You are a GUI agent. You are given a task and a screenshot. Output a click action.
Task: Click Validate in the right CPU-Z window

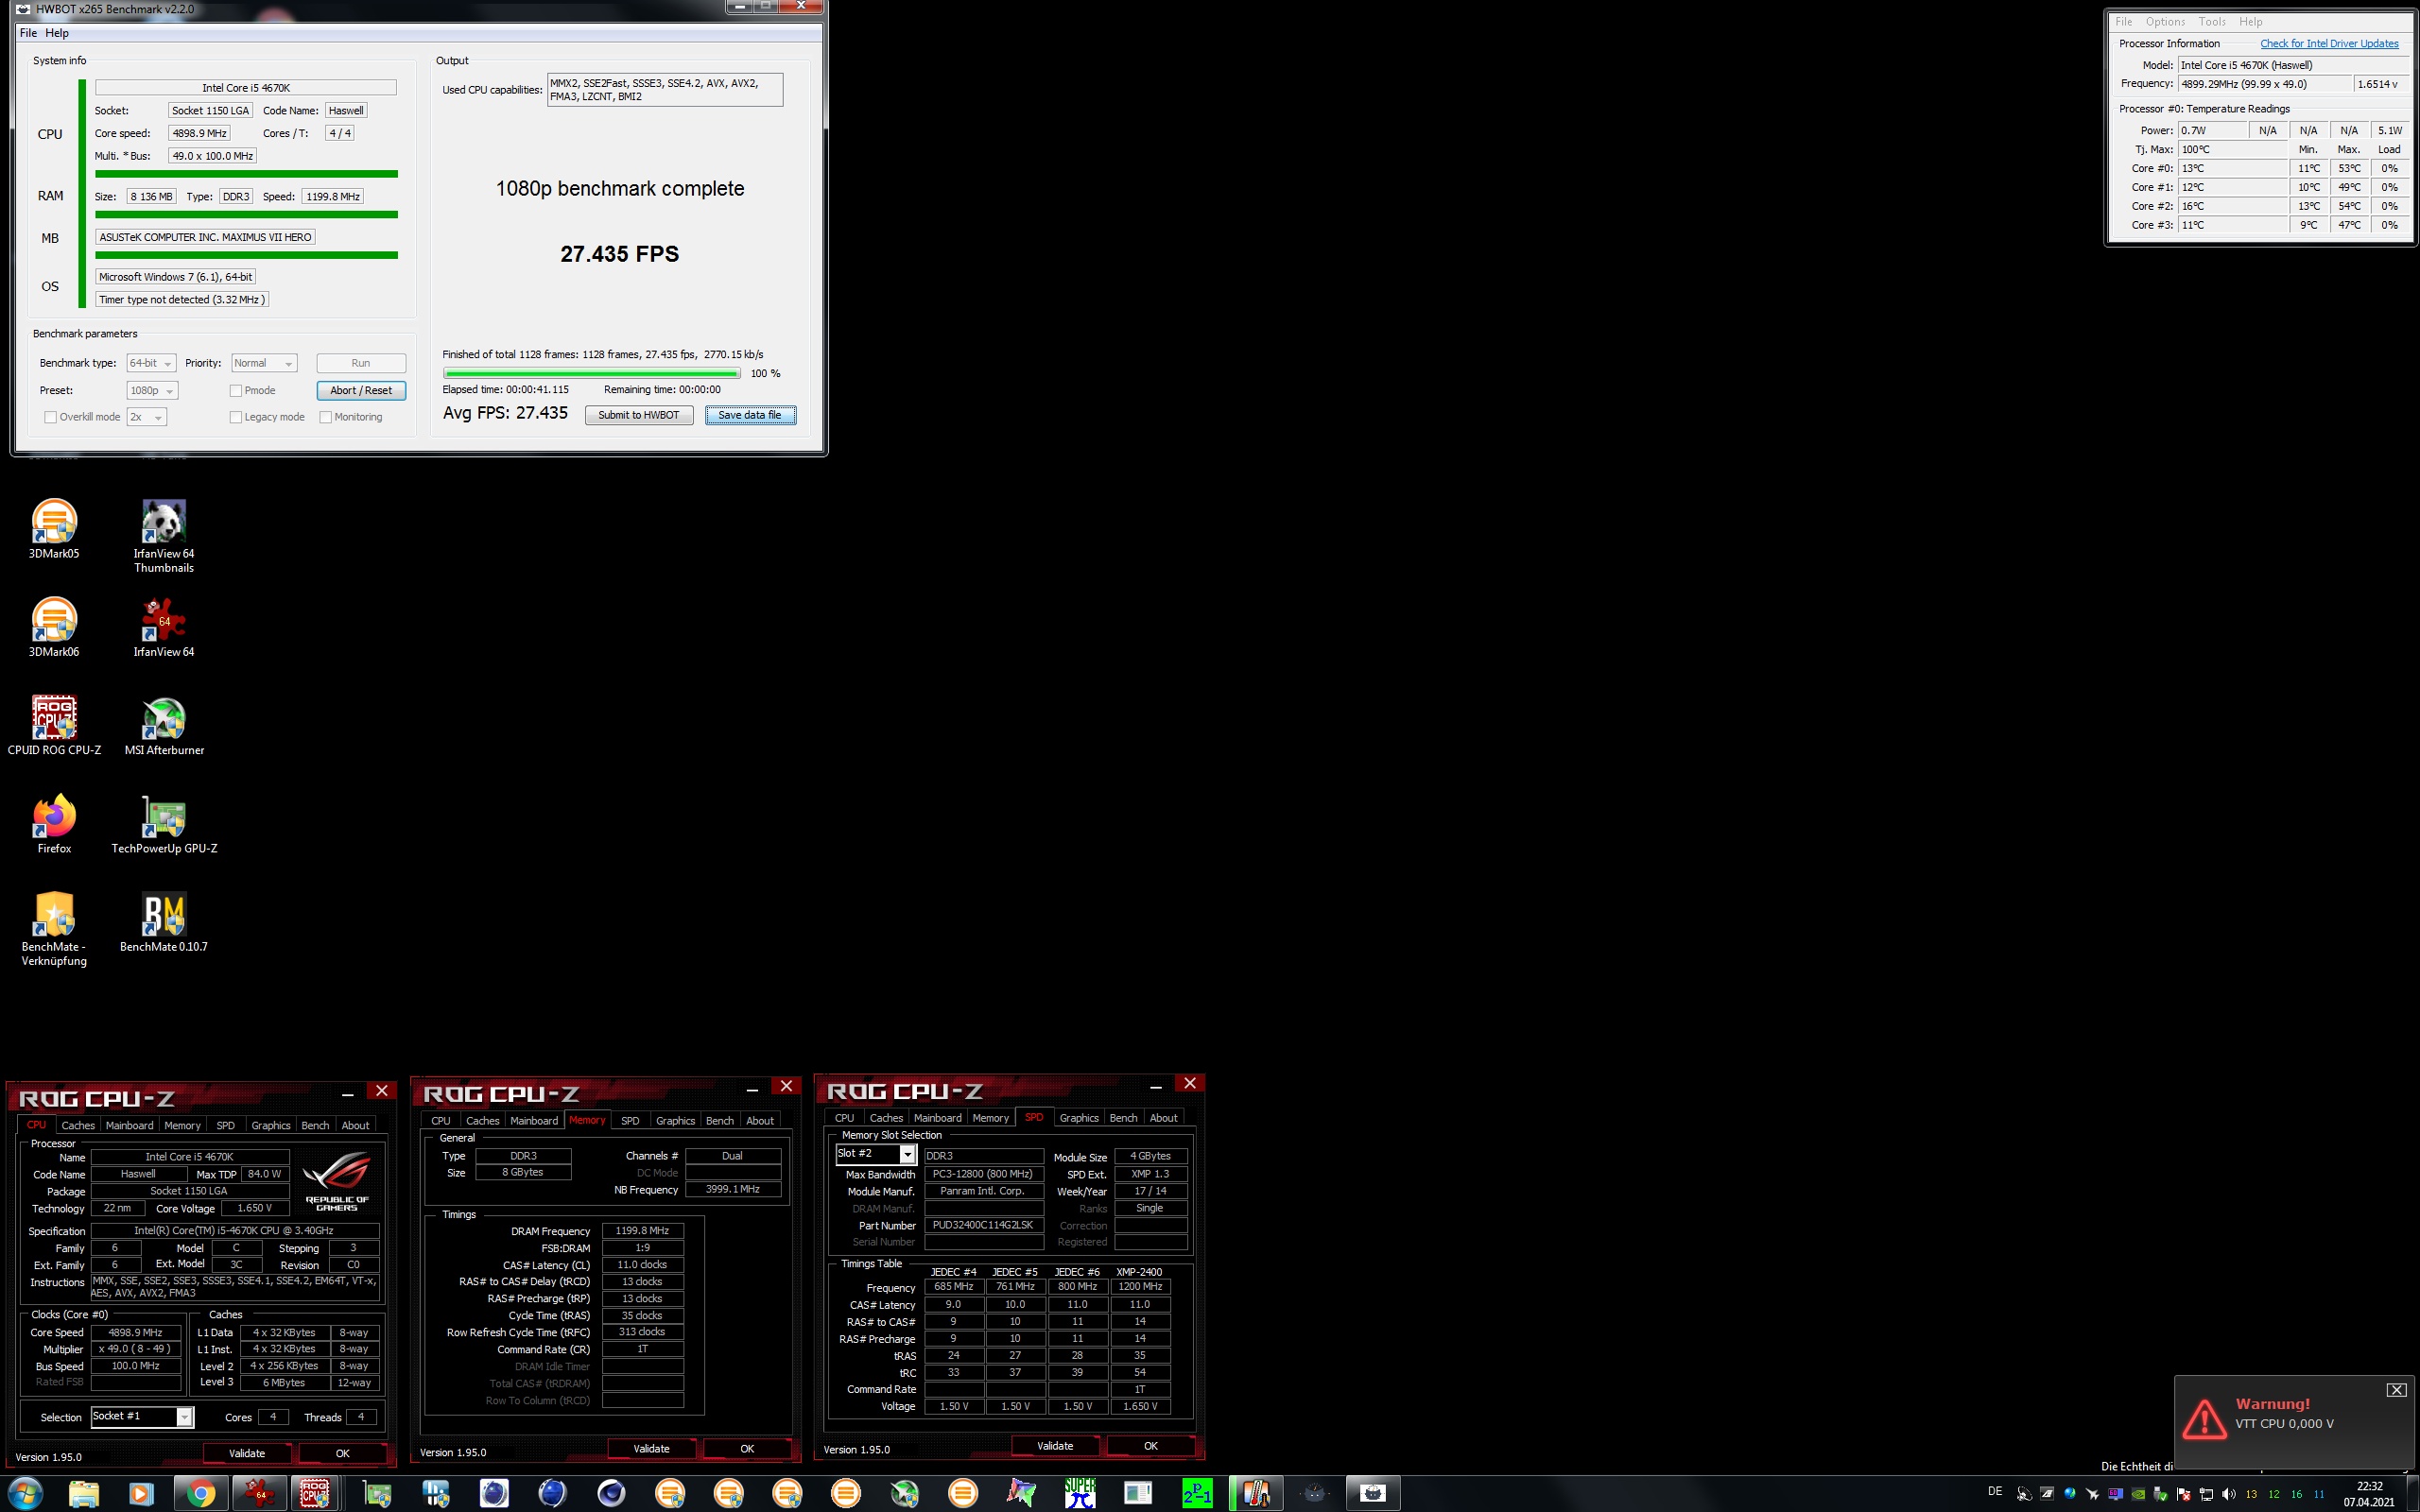point(1055,1446)
